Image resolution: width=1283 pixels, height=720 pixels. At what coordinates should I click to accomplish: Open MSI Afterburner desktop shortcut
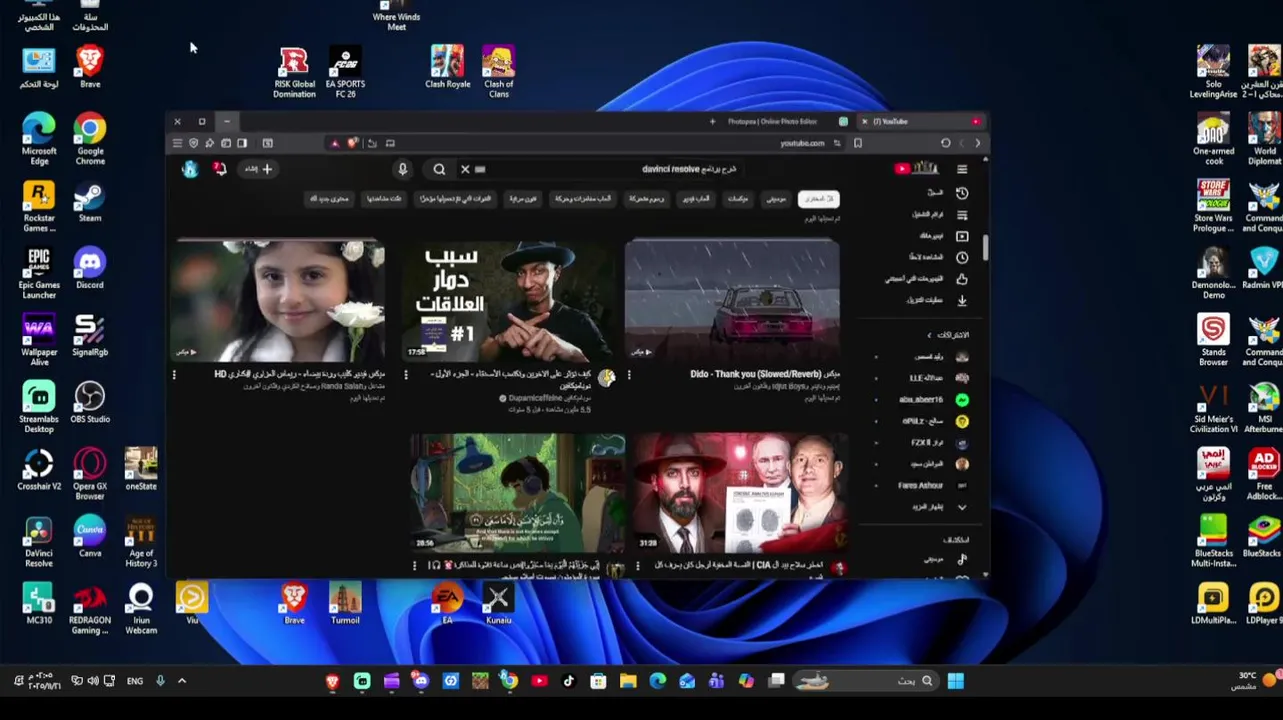point(1263,407)
